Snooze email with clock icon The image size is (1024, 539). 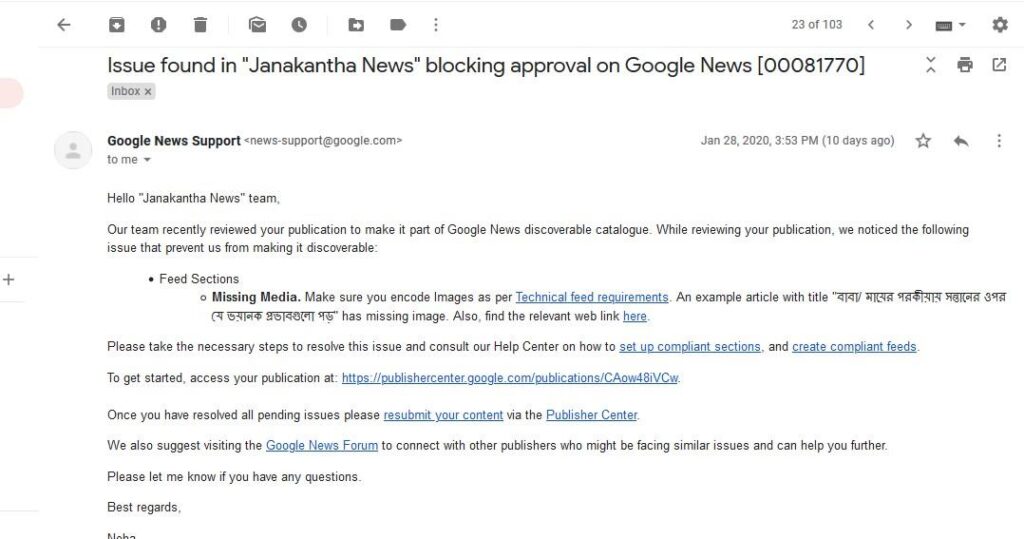tap(299, 25)
